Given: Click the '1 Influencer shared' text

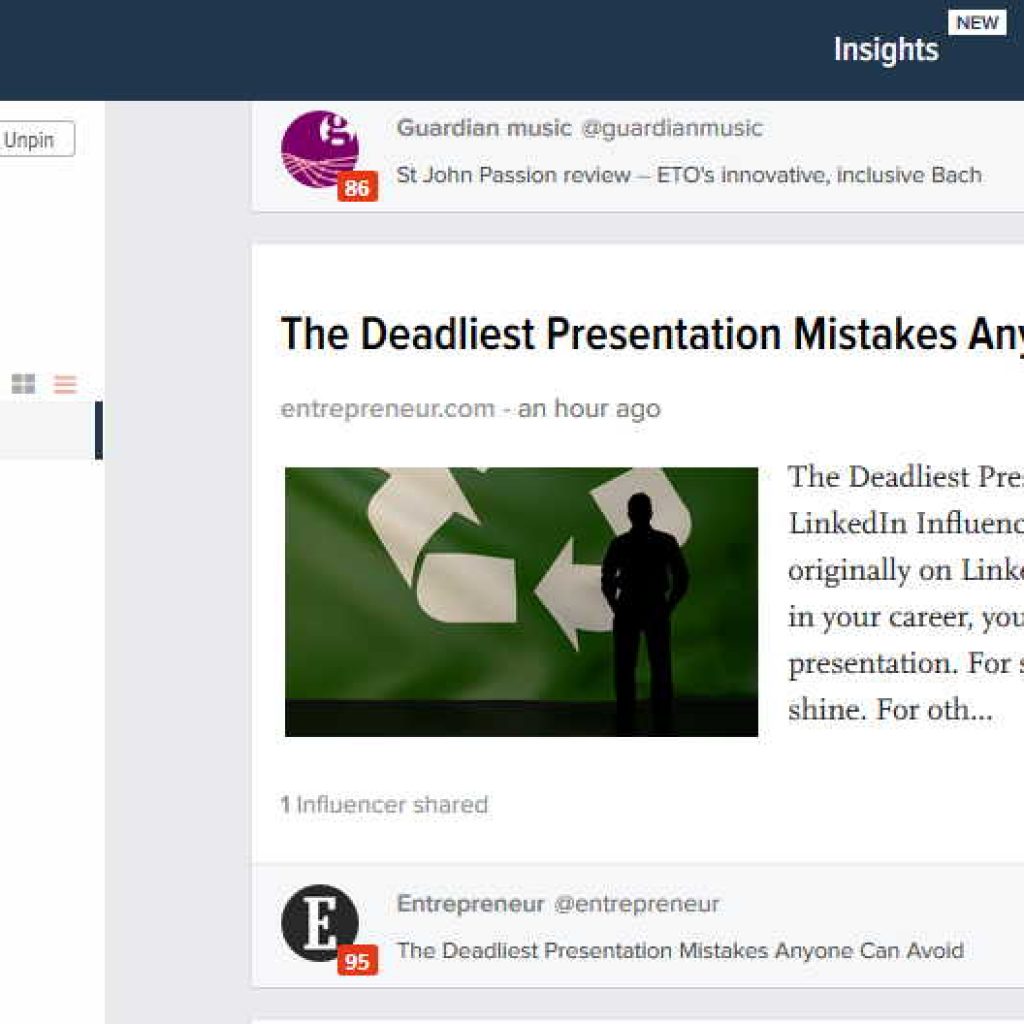Looking at the screenshot, I should pos(384,805).
